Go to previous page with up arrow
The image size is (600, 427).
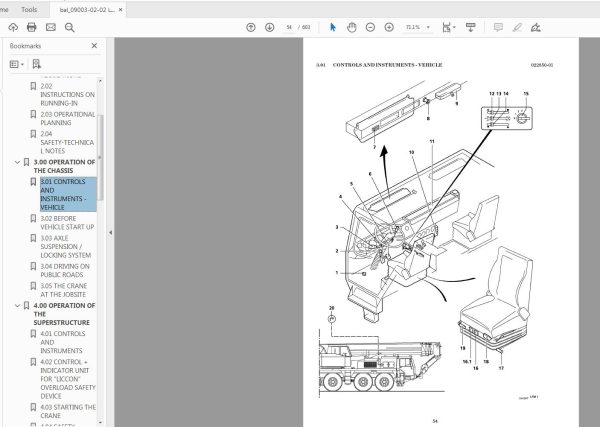point(251,27)
